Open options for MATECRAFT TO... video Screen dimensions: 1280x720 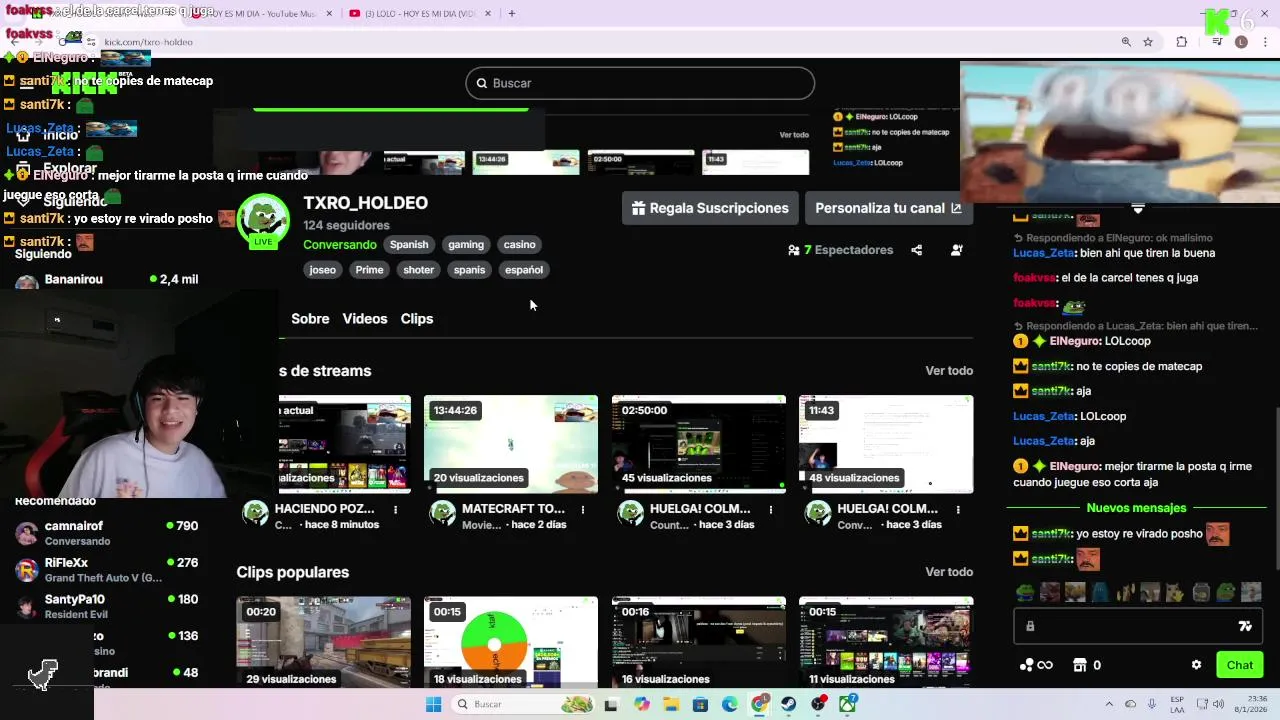[583, 510]
